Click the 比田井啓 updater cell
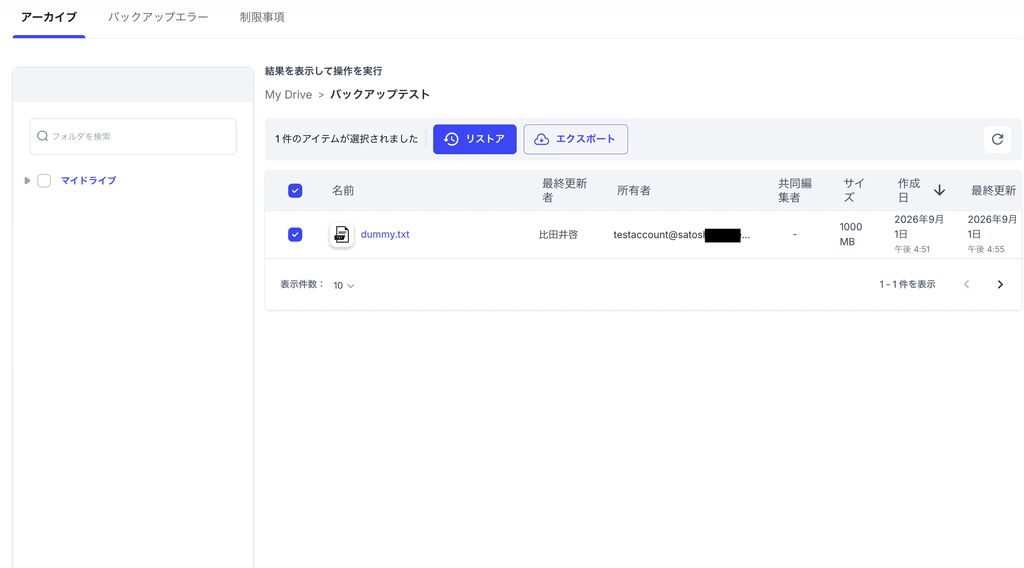This screenshot has width=1024, height=568. click(x=558, y=234)
